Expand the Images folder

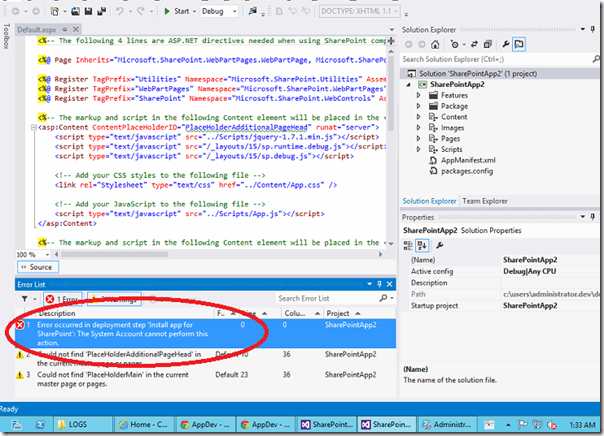coord(419,127)
